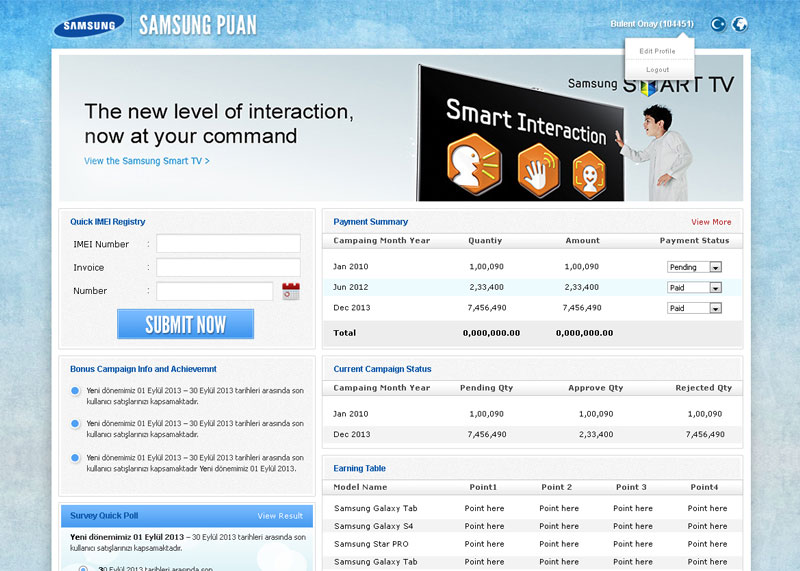Click Jan 2010 in Payment Summary

click(351, 266)
